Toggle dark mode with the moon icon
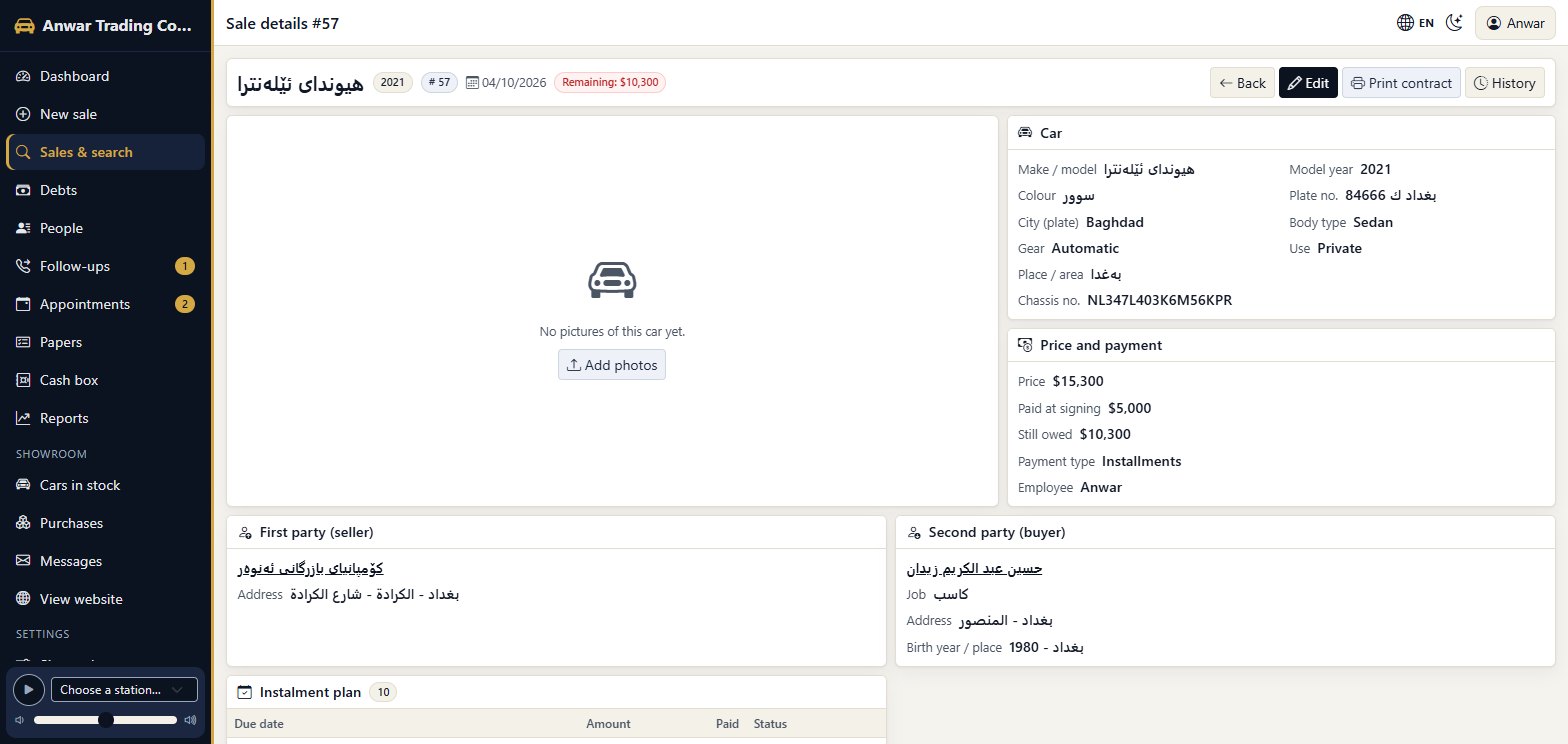This screenshot has height=744, width=1568. 1454,23
